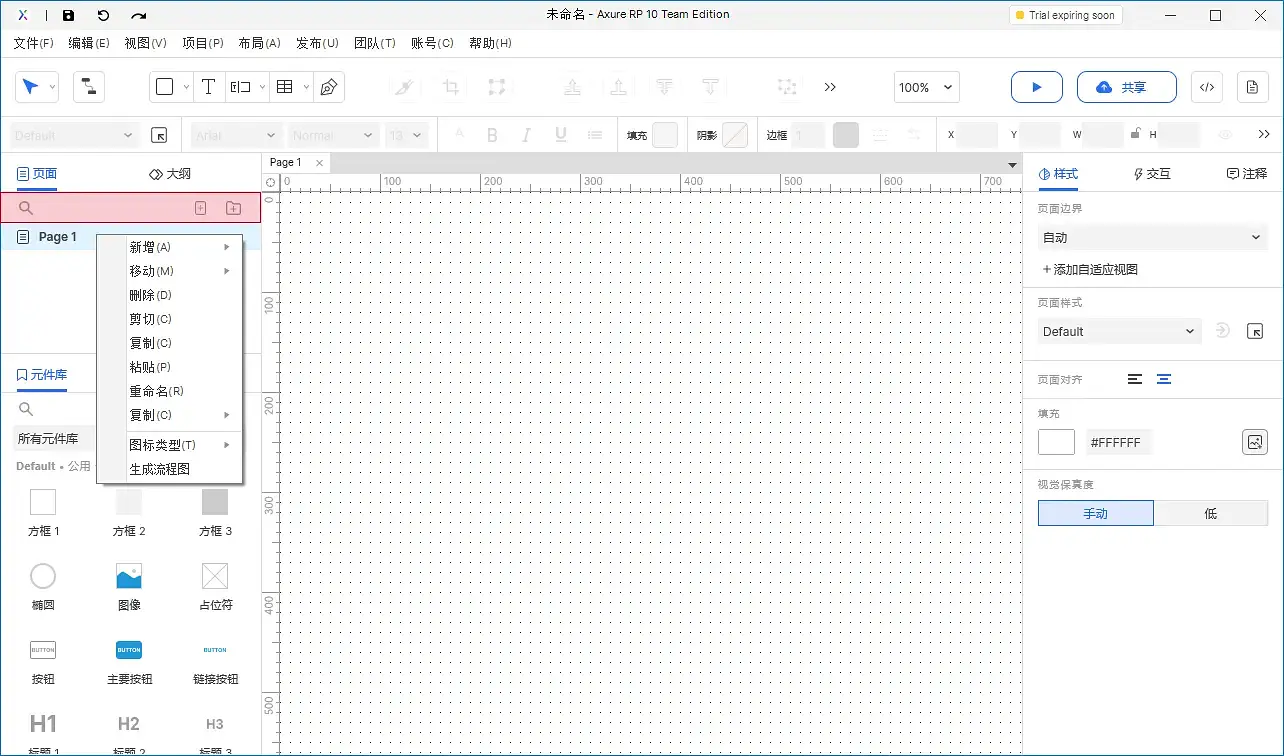
Task: Click the add folder icon in Pages panel
Action: pyautogui.click(x=233, y=207)
